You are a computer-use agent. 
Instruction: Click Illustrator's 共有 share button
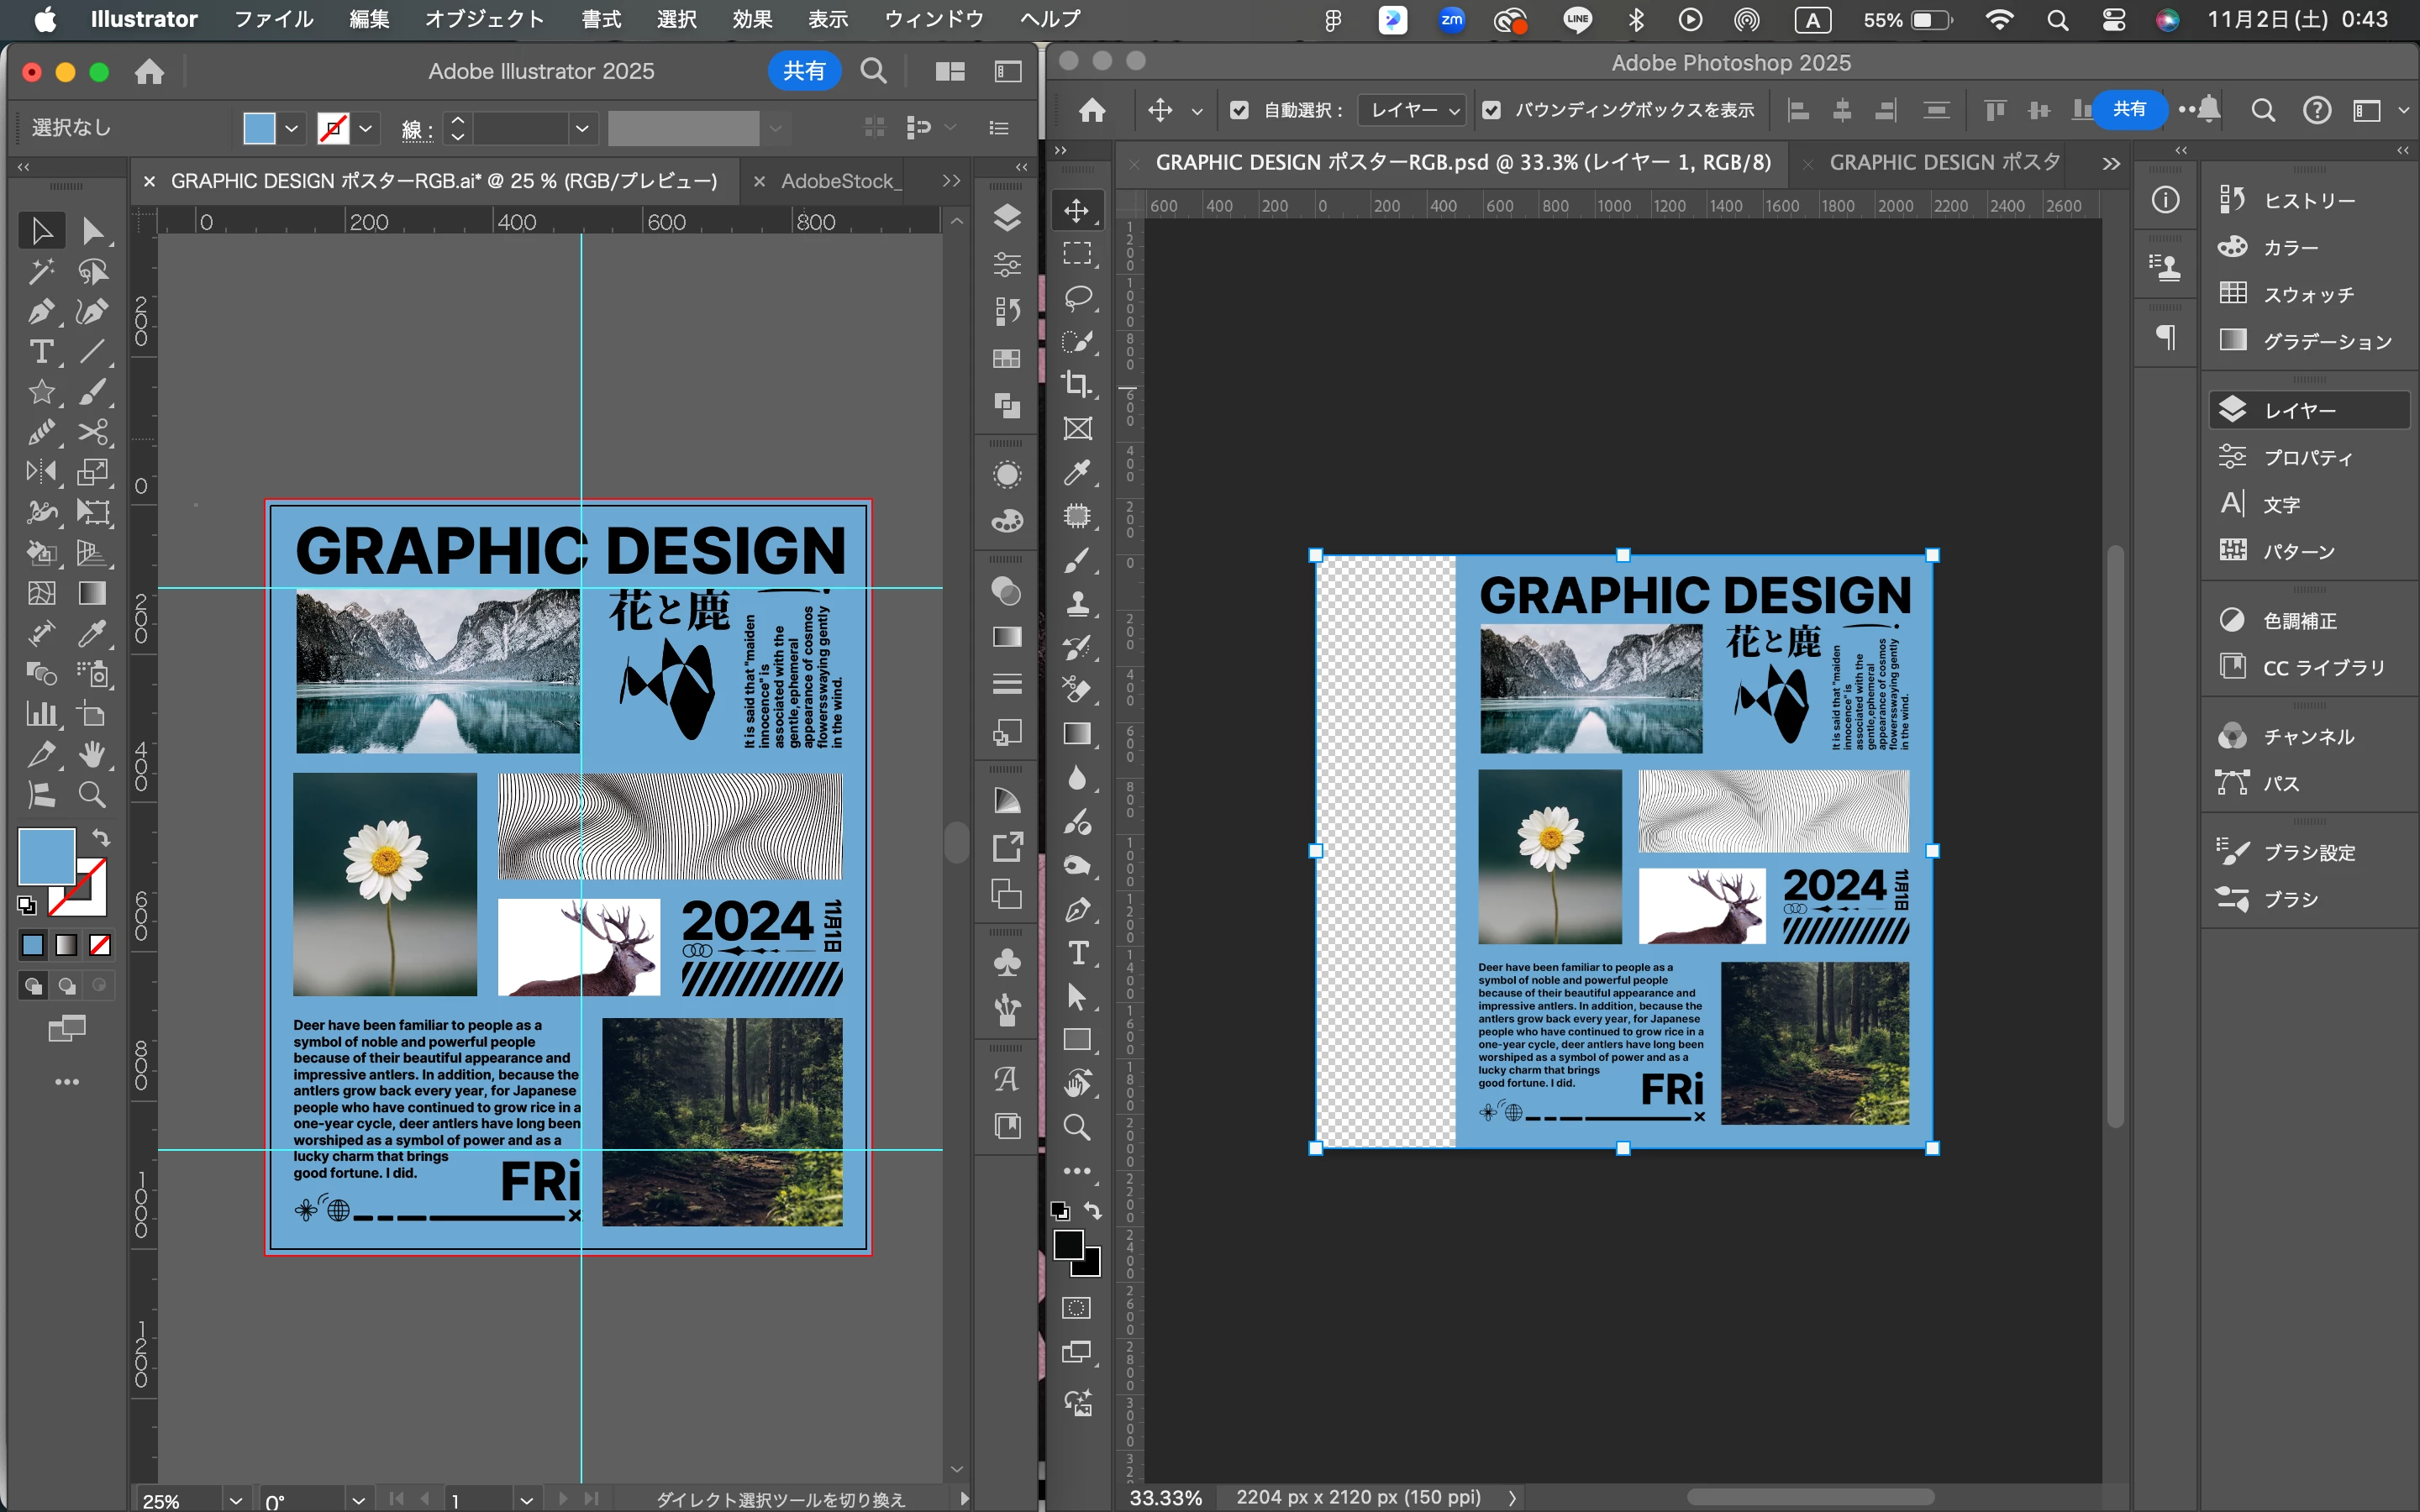(804, 71)
